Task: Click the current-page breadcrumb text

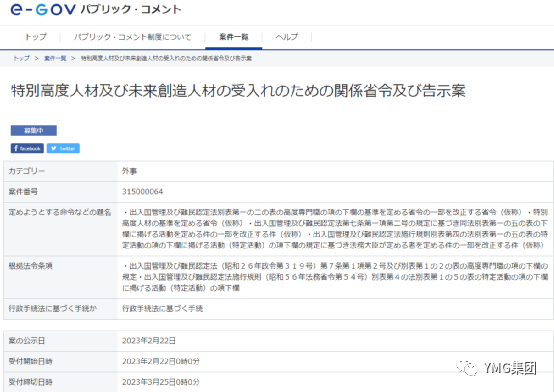Action: pyautogui.click(x=166, y=58)
